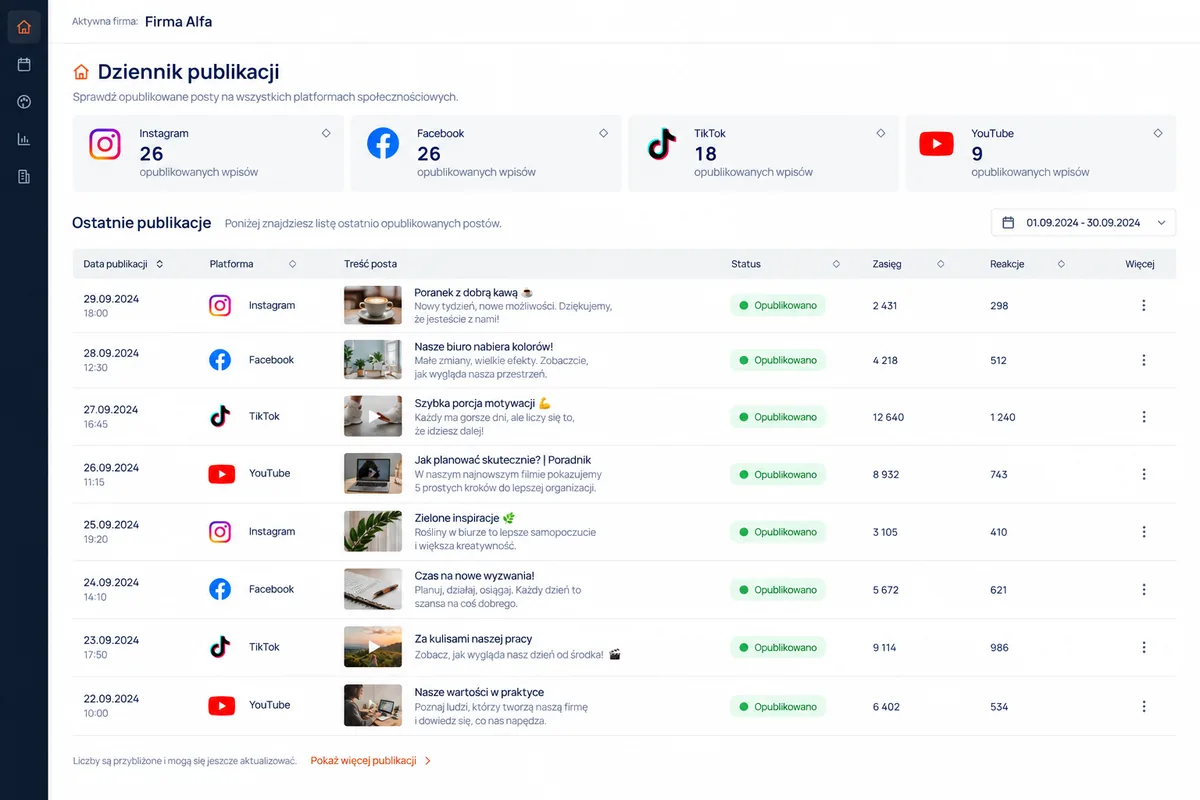The width and height of the screenshot is (1200, 800).
Task: Open the 01.09.2024 - 30.09.2024 date range dropdown
Action: coord(1083,223)
